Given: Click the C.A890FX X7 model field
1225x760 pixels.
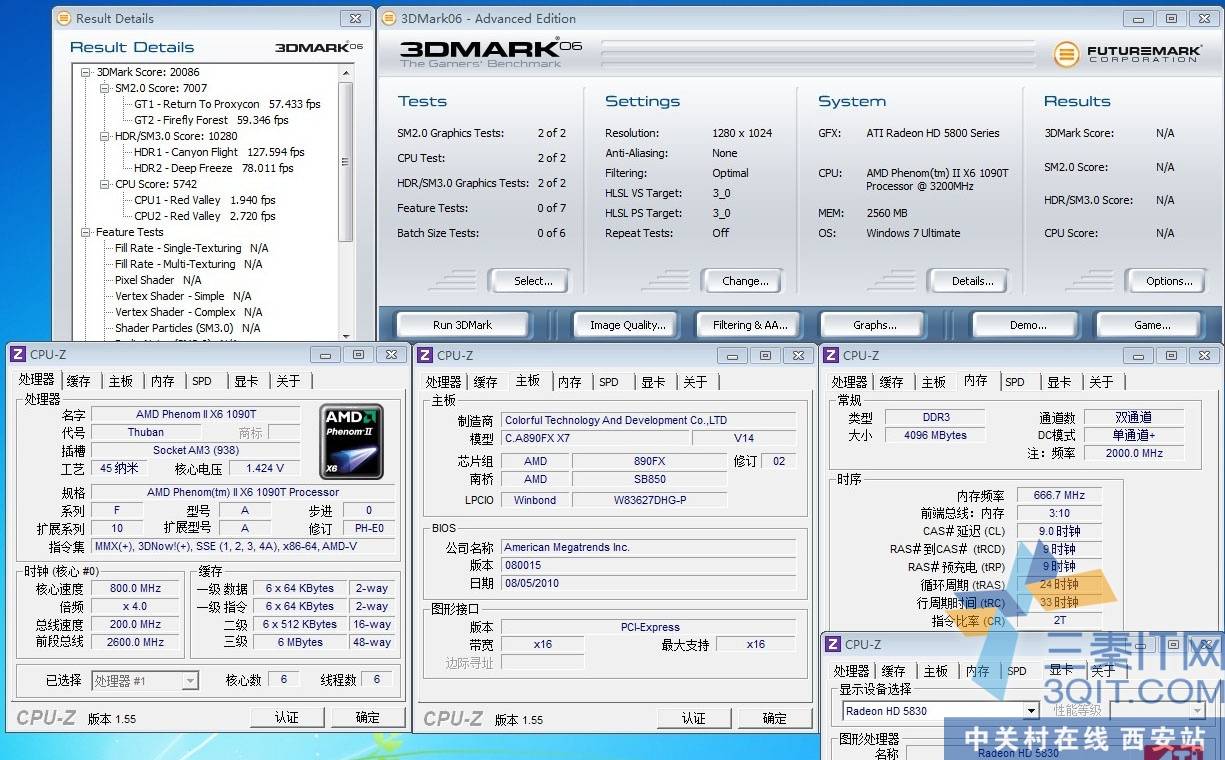Looking at the screenshot, I should coord(594,438).
